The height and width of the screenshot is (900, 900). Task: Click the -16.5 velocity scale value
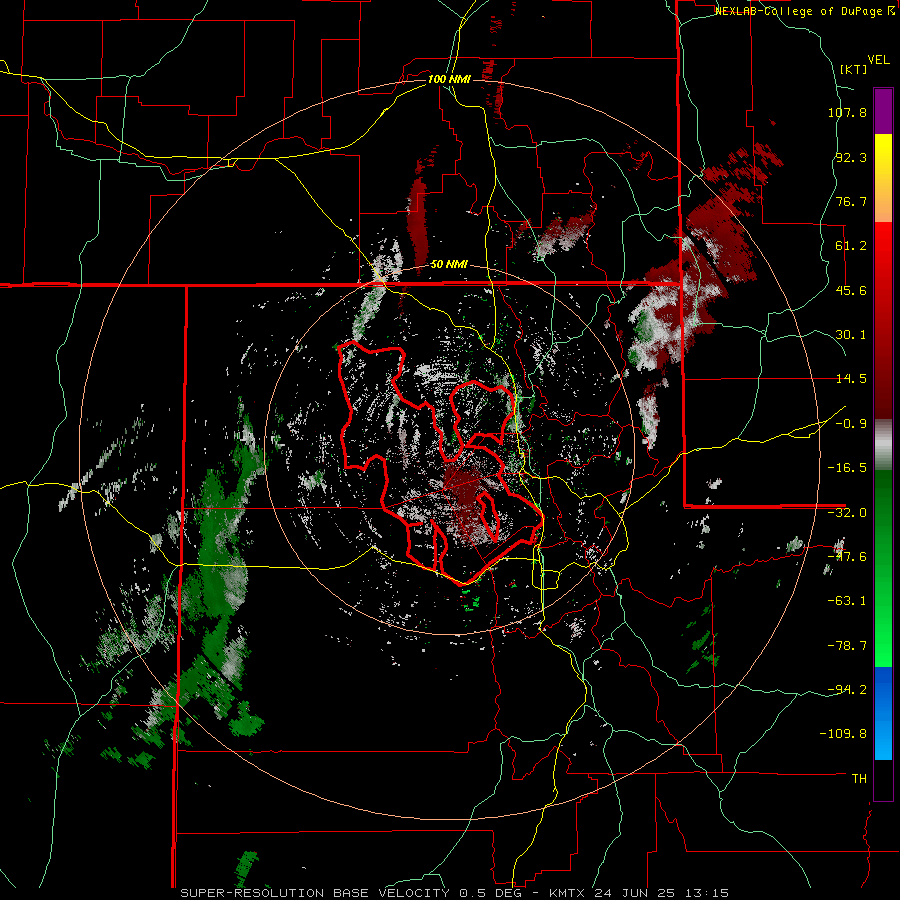847,468
